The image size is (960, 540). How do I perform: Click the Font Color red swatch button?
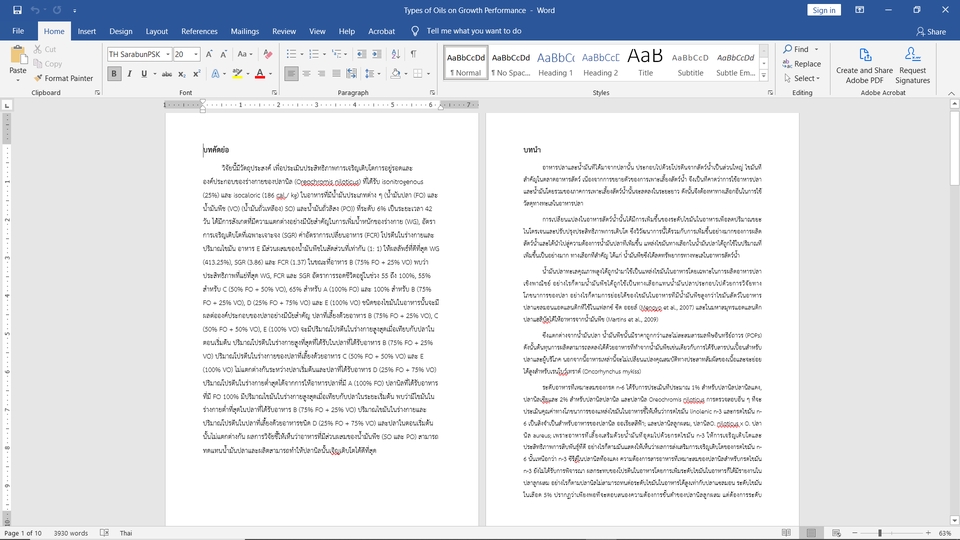(260, 74)
